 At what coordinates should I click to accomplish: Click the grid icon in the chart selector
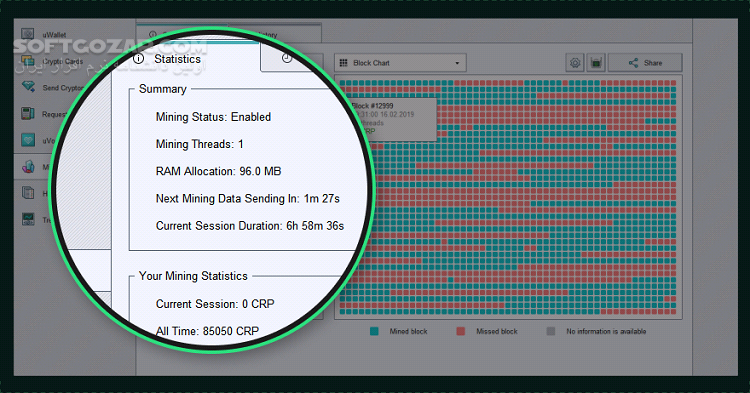[343, 63]
